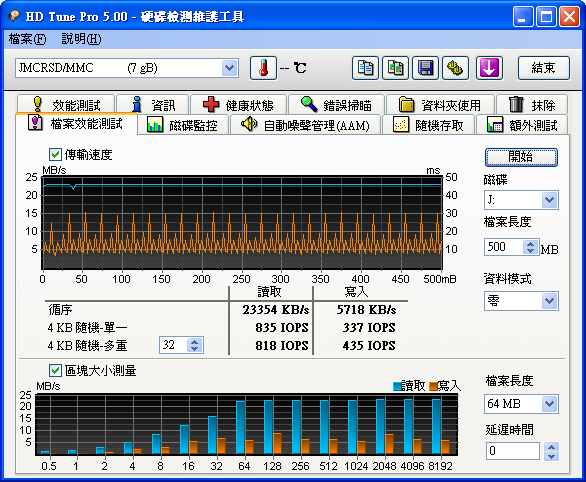This screenshot has height=482, width=586.
Task: Expand the 磁碟 J: drive dropdown
Action: [x=550, y=200]
